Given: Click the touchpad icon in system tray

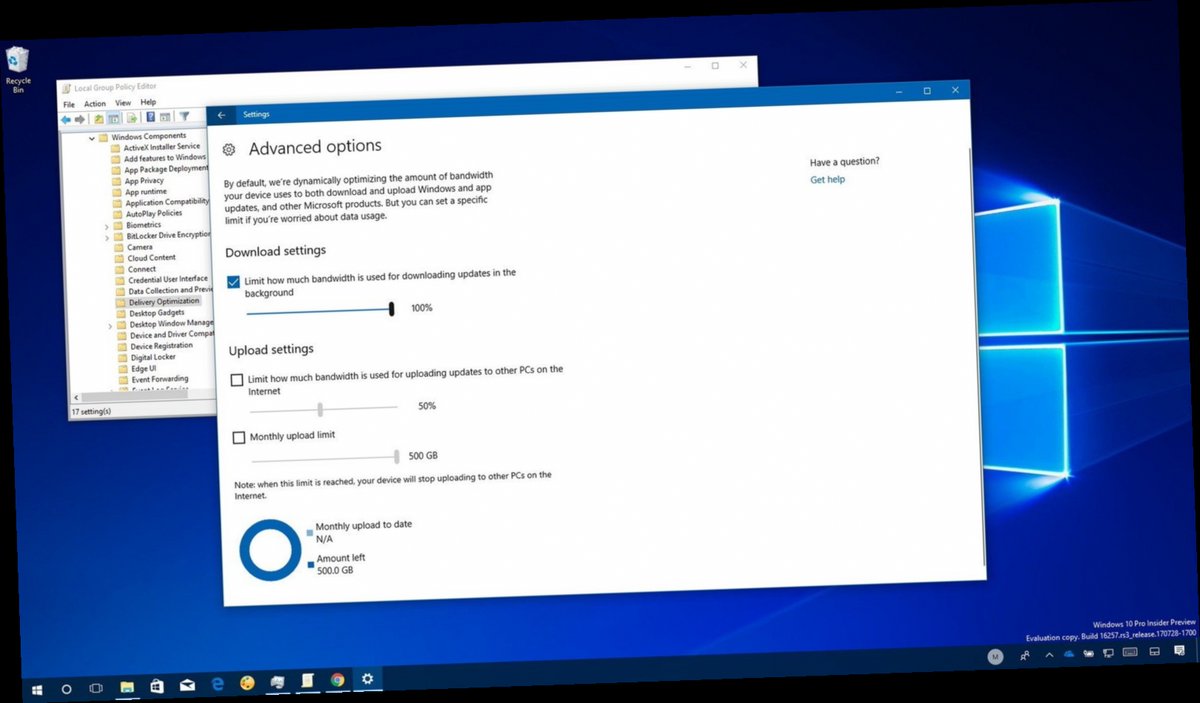Looking at the screenshot, I should pyautogui.click(x=1155, y=651).
